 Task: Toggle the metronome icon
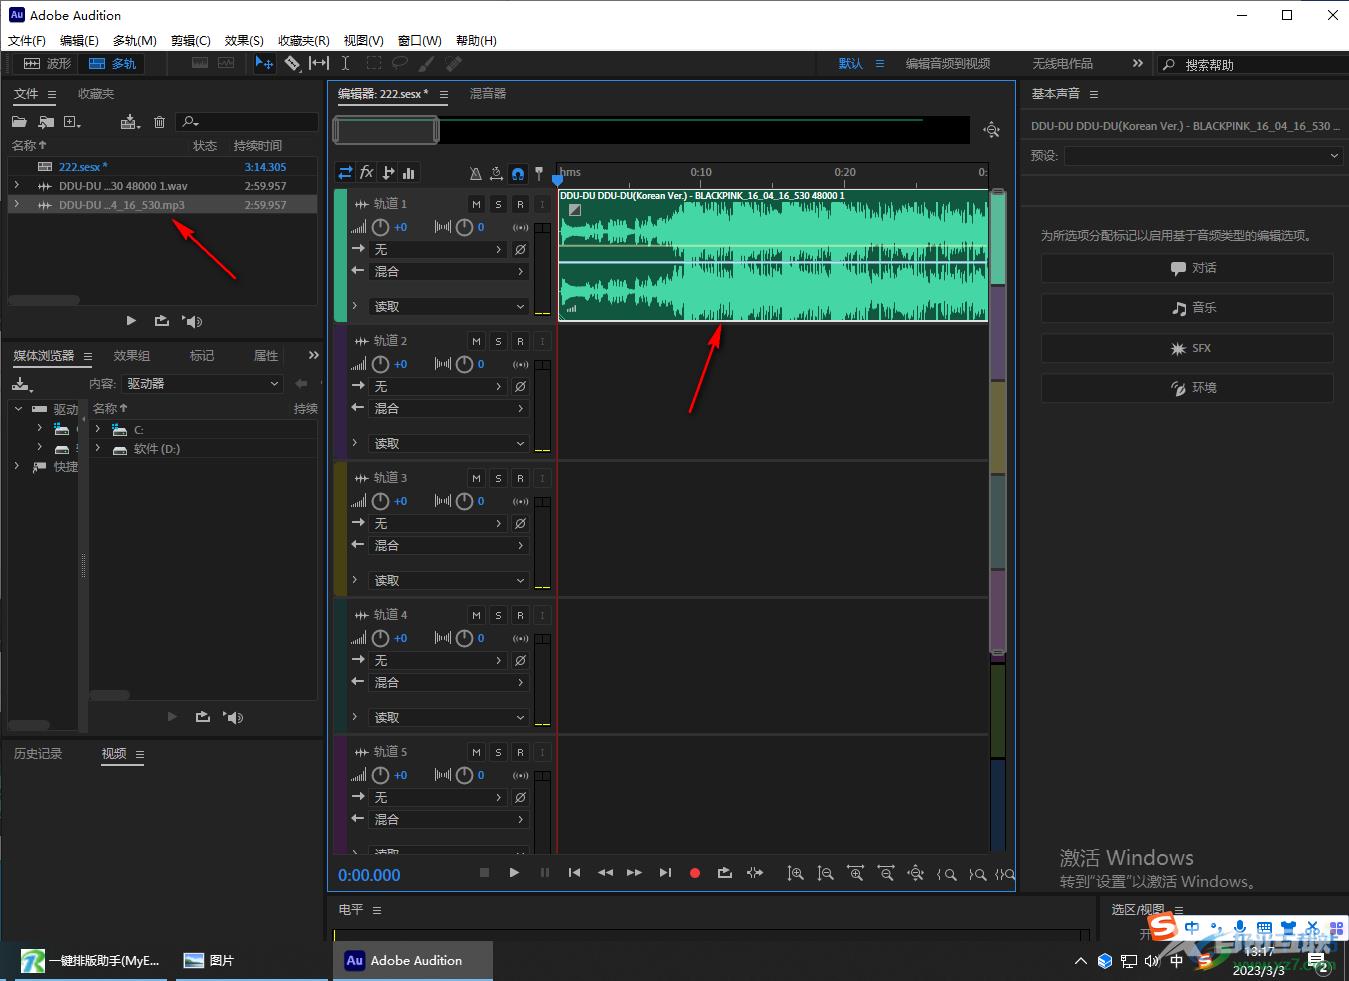(475, 173)
